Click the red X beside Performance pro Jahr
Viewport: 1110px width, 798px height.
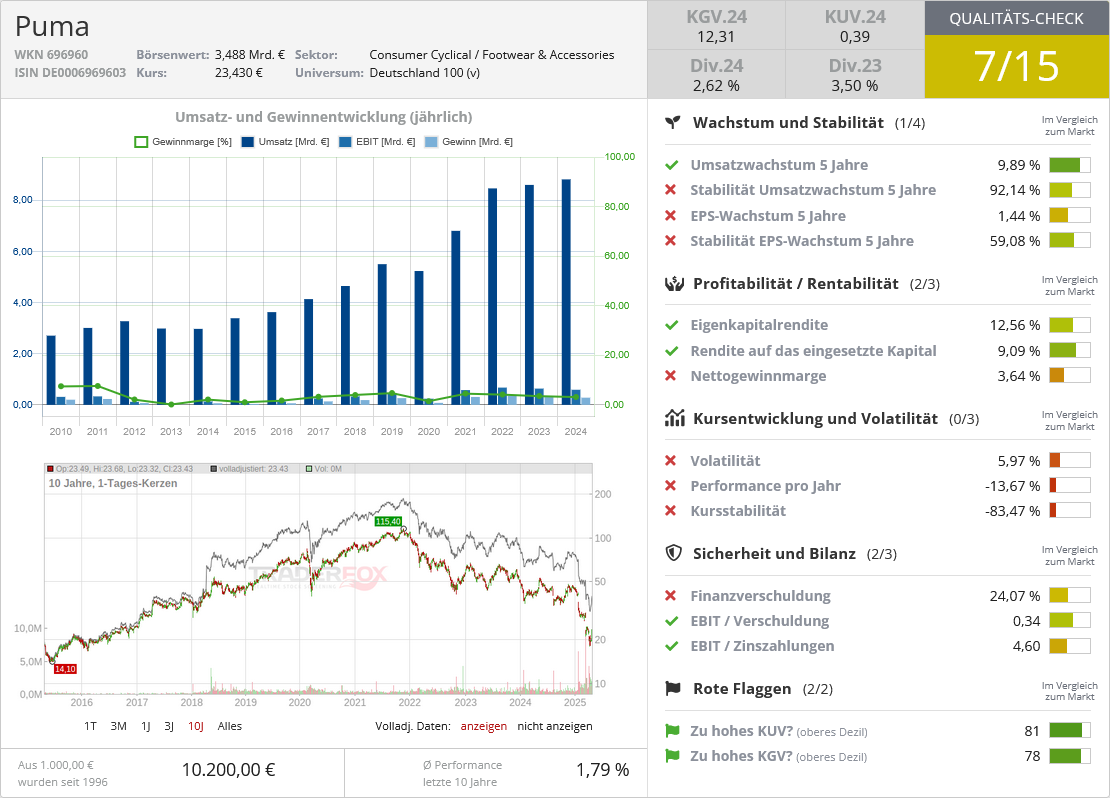(670, 485)
